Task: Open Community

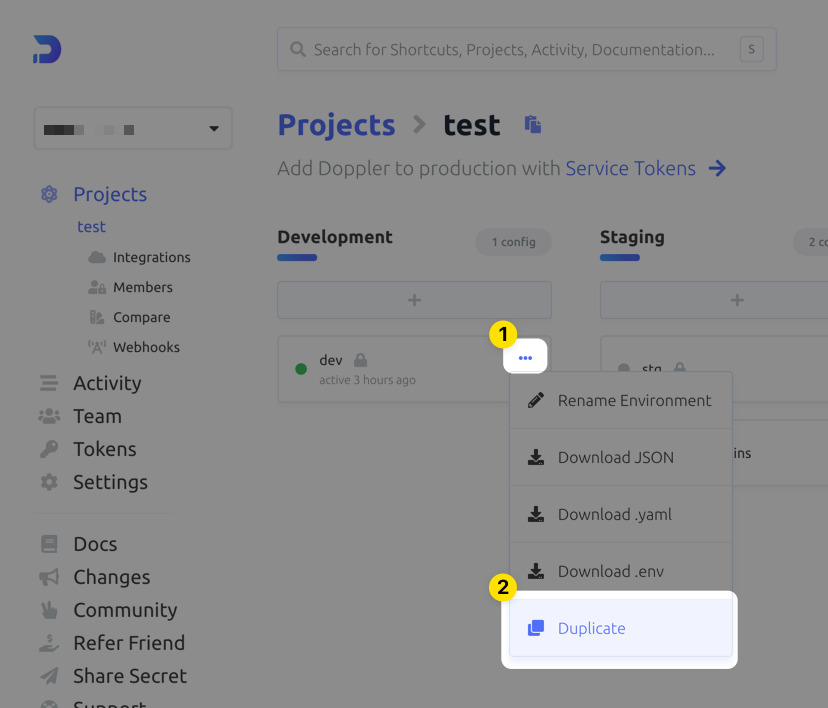Action: [x=125, y=610]
